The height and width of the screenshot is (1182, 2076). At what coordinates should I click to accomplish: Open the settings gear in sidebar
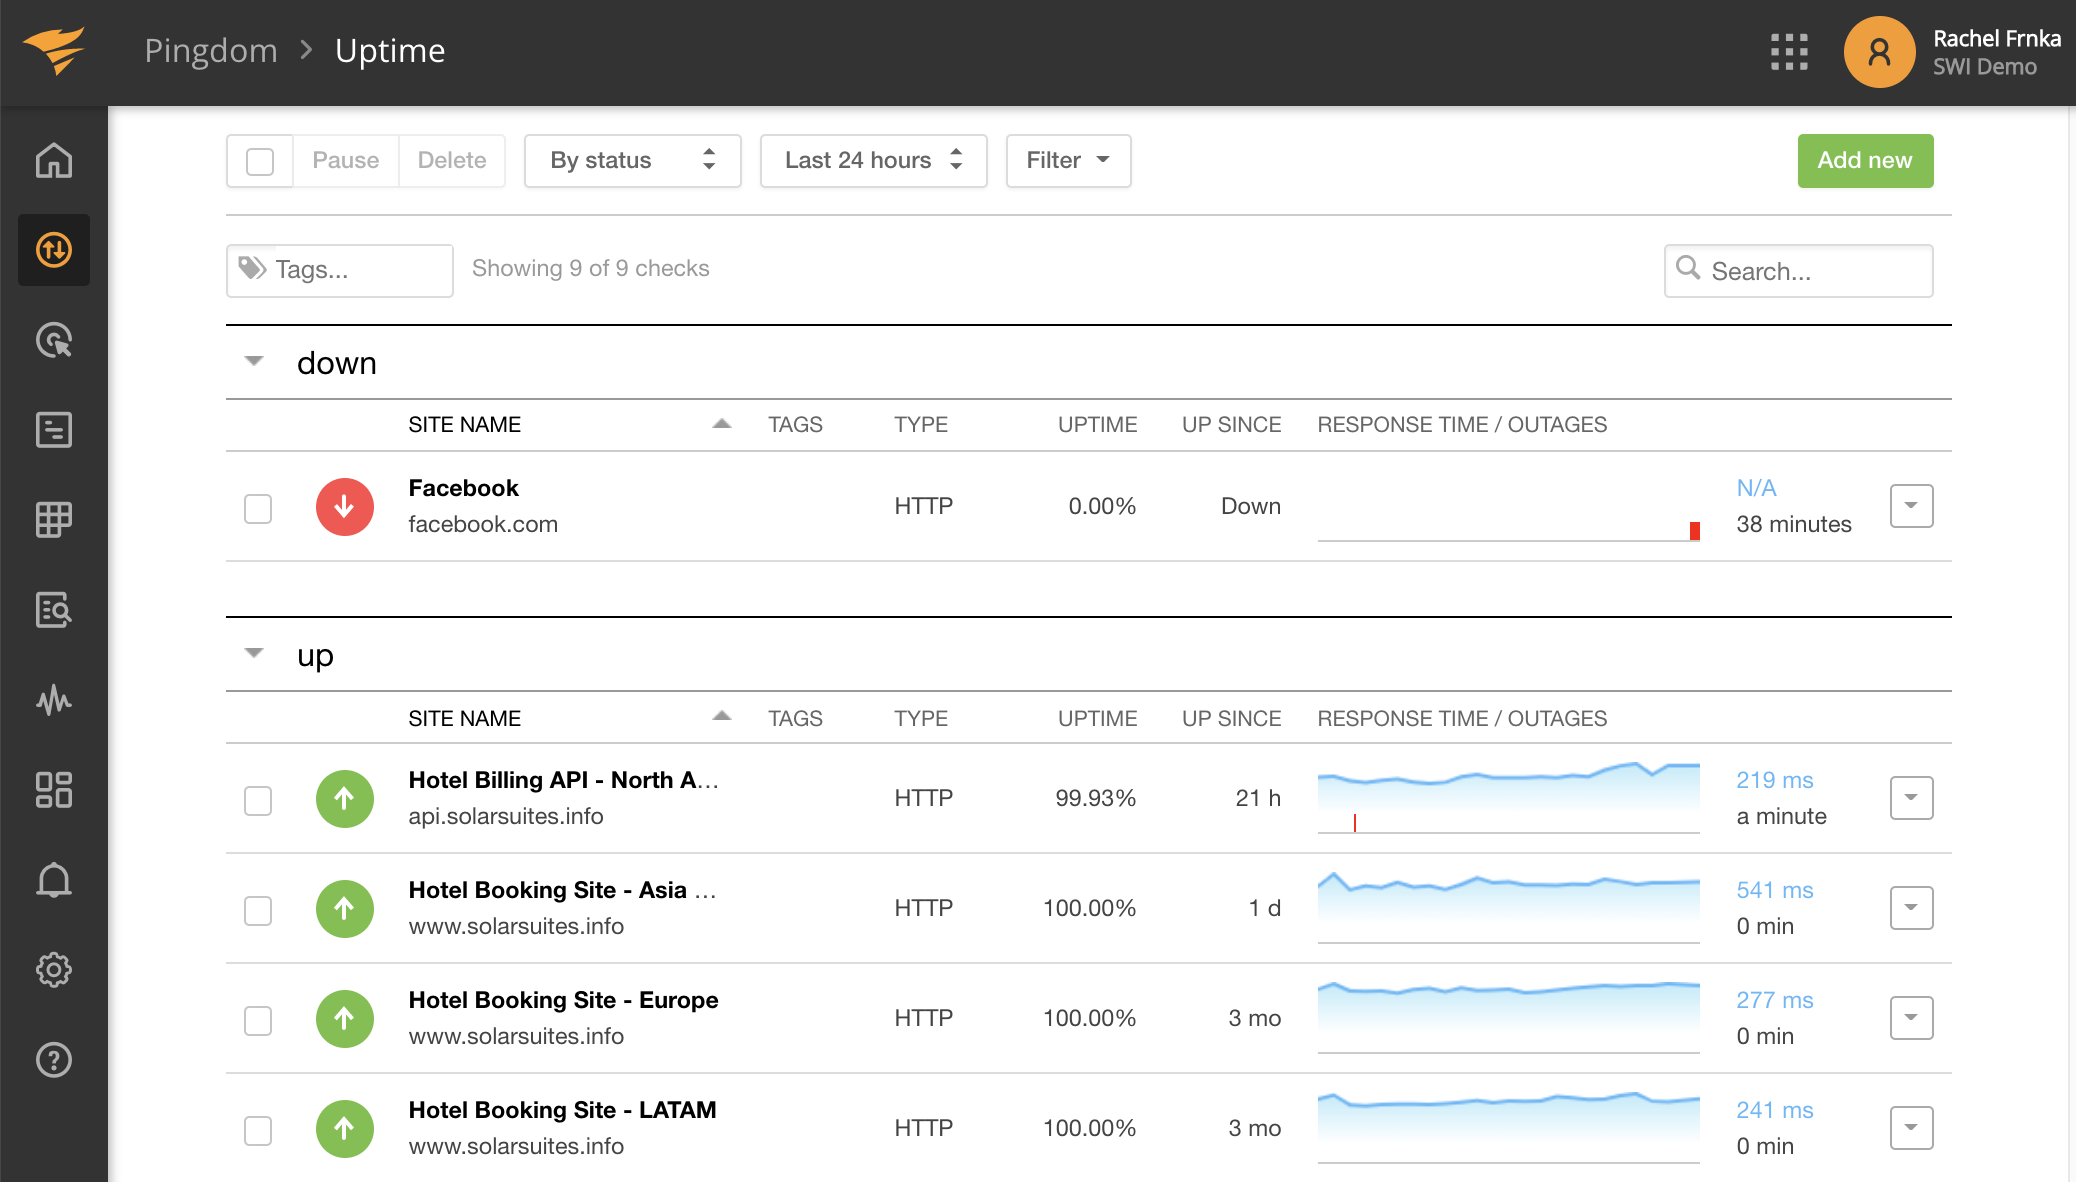(x=54, y=969)
